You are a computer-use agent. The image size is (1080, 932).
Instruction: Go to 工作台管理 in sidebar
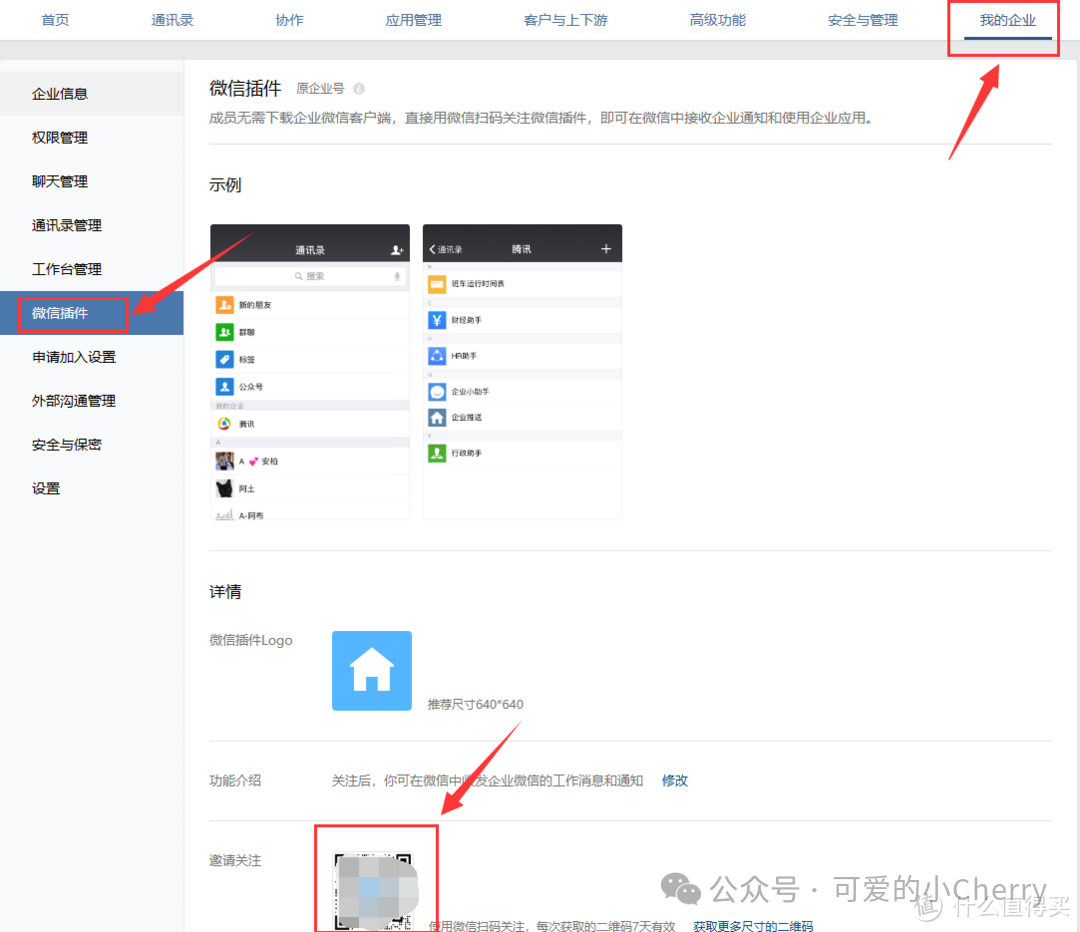[92, 269]
